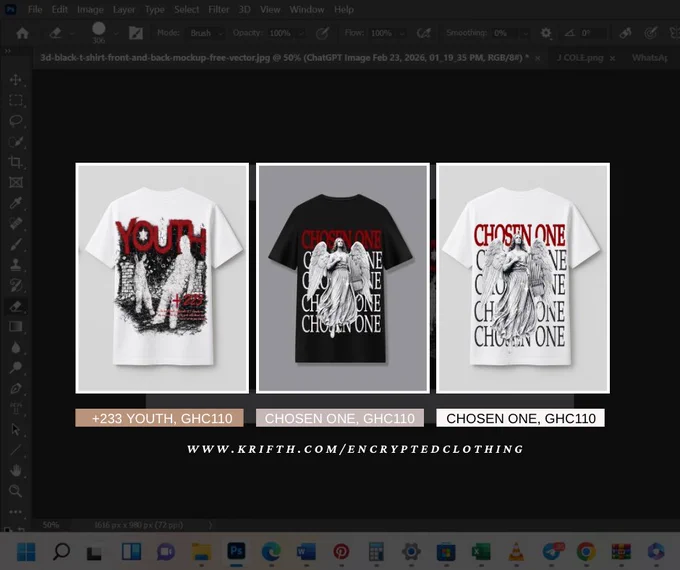Select the Hand tool
Viewport: 680px width, 570px height.
pos(16,470)
